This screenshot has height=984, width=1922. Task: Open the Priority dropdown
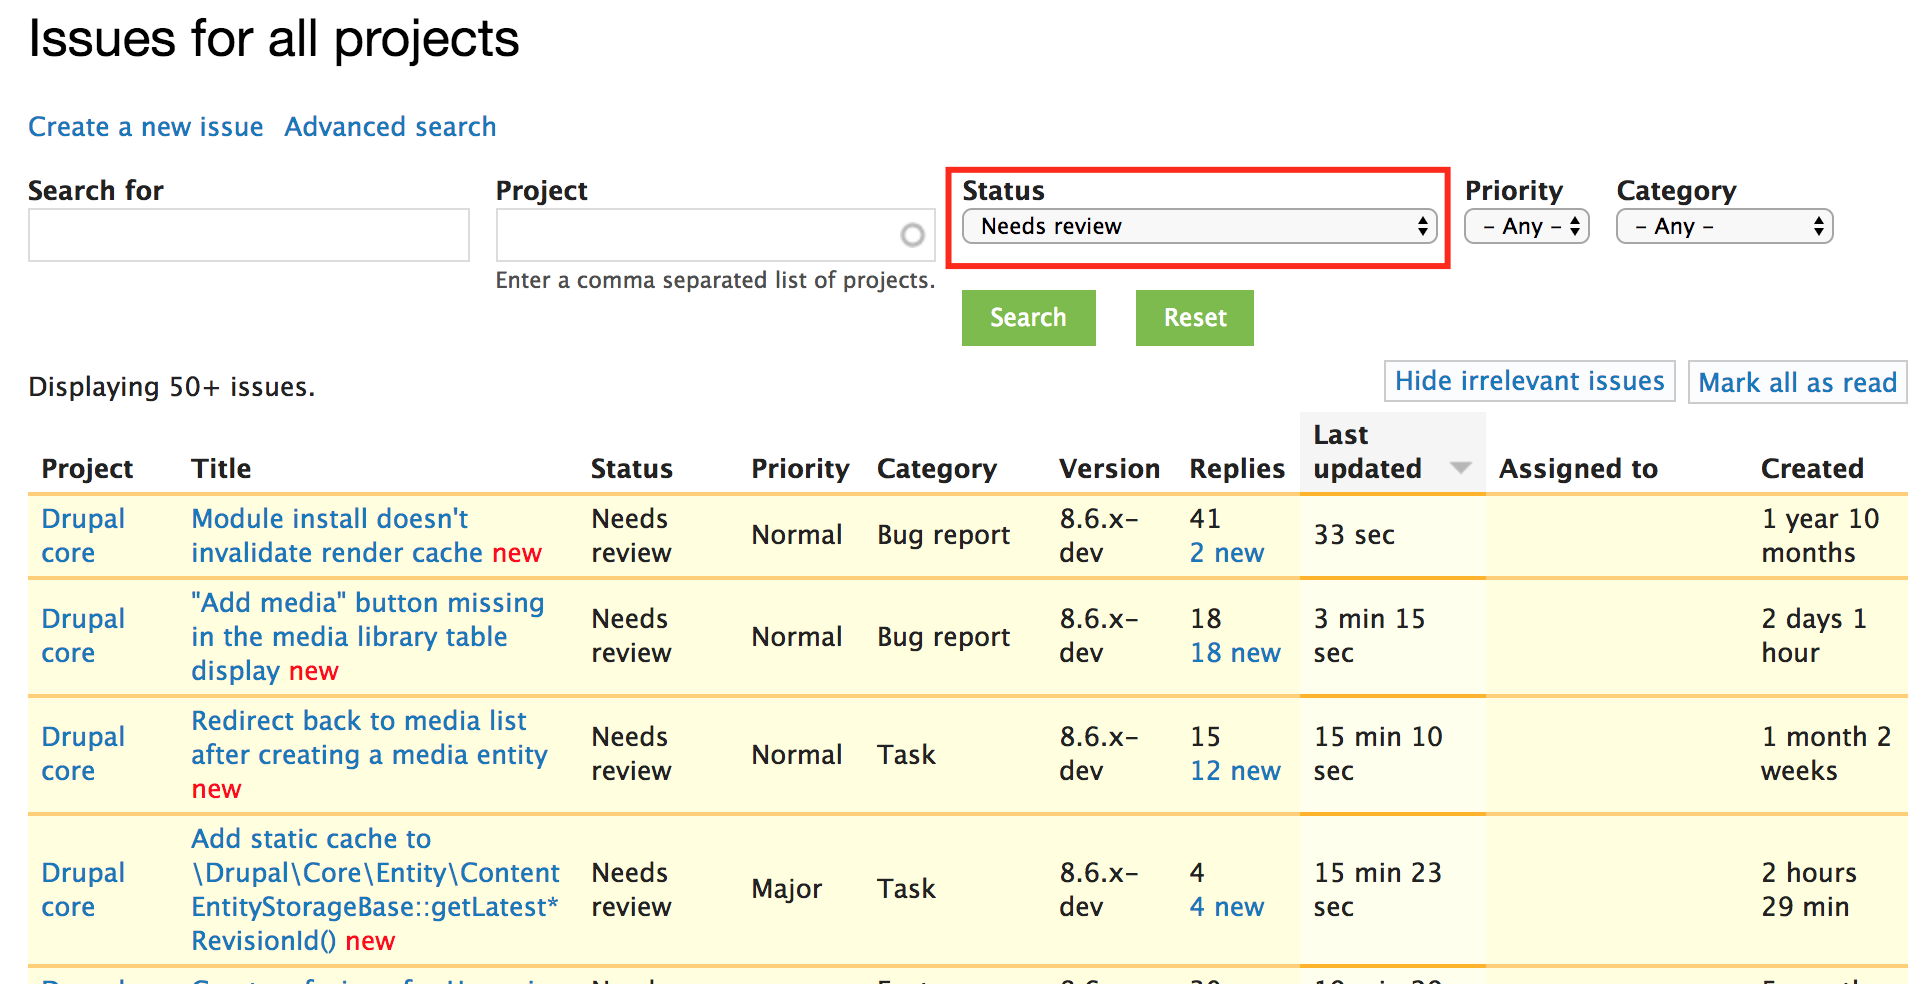[x=1526, y=226]
